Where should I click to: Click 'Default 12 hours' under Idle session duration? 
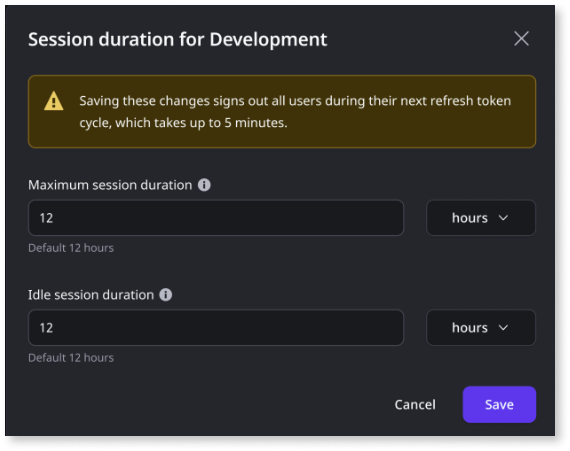[71, 358]
